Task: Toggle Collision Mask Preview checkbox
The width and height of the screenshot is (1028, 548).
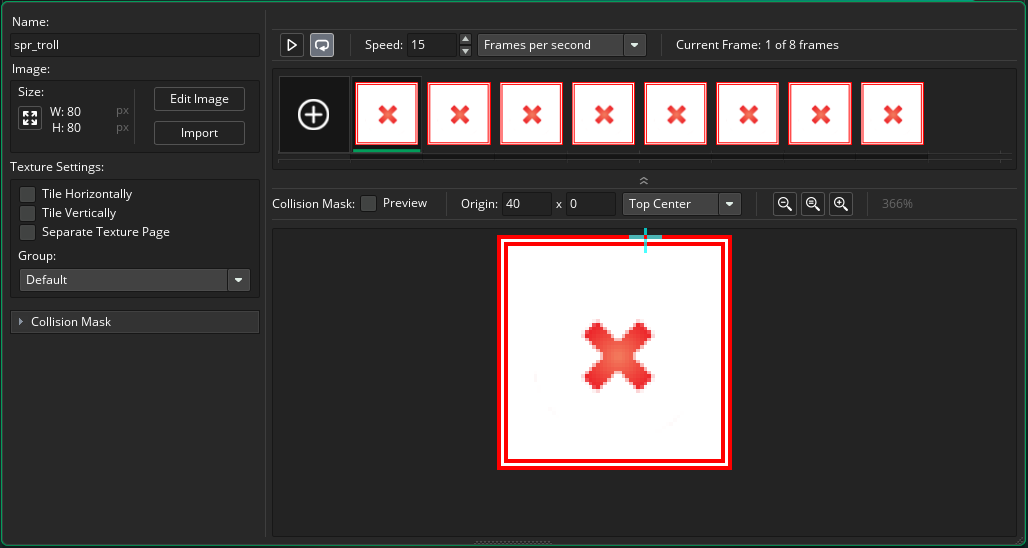Action: (x=369, y=204)
